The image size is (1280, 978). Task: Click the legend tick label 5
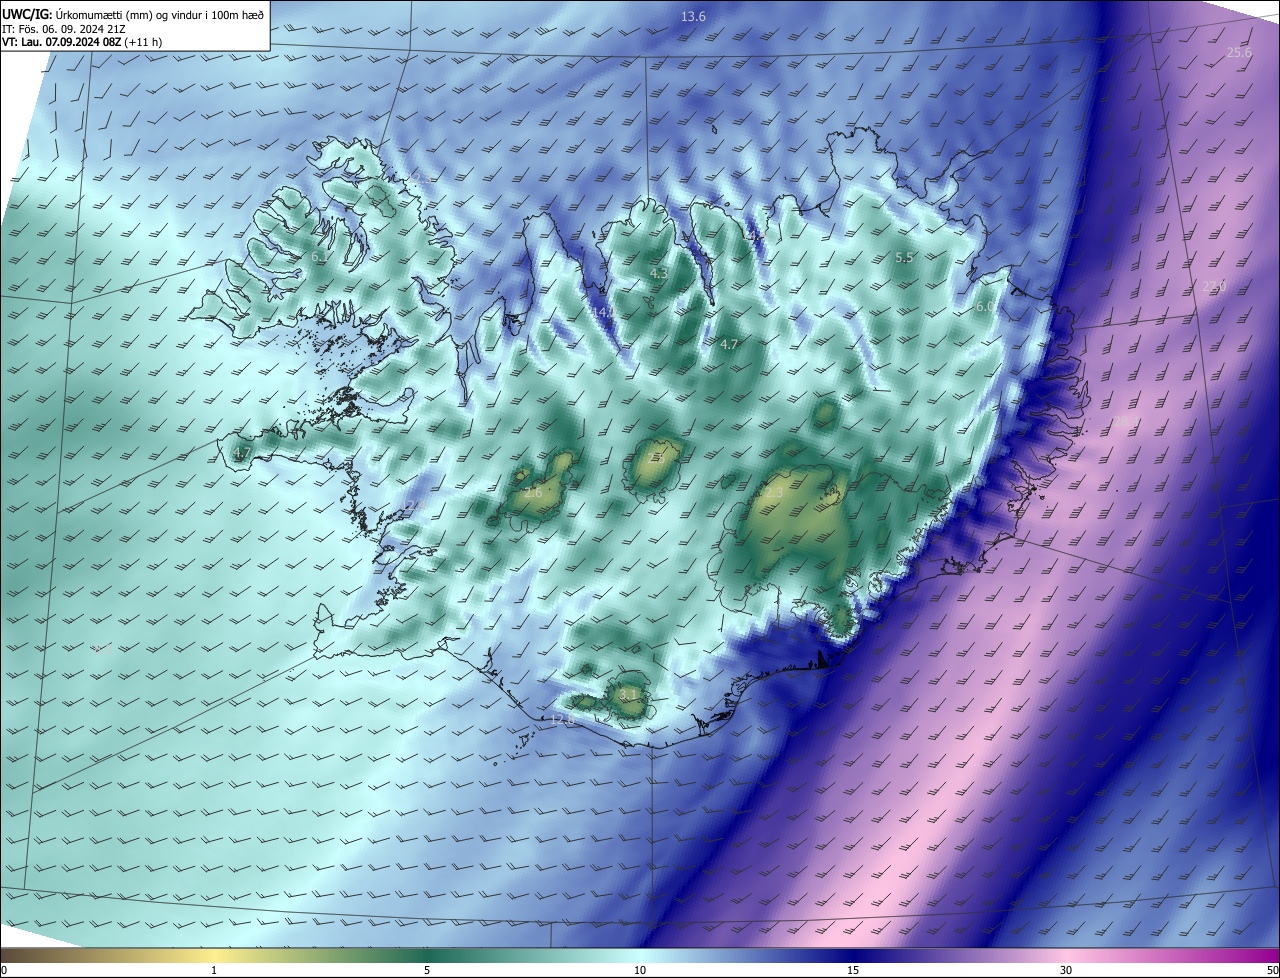click(x=427, y=970)
